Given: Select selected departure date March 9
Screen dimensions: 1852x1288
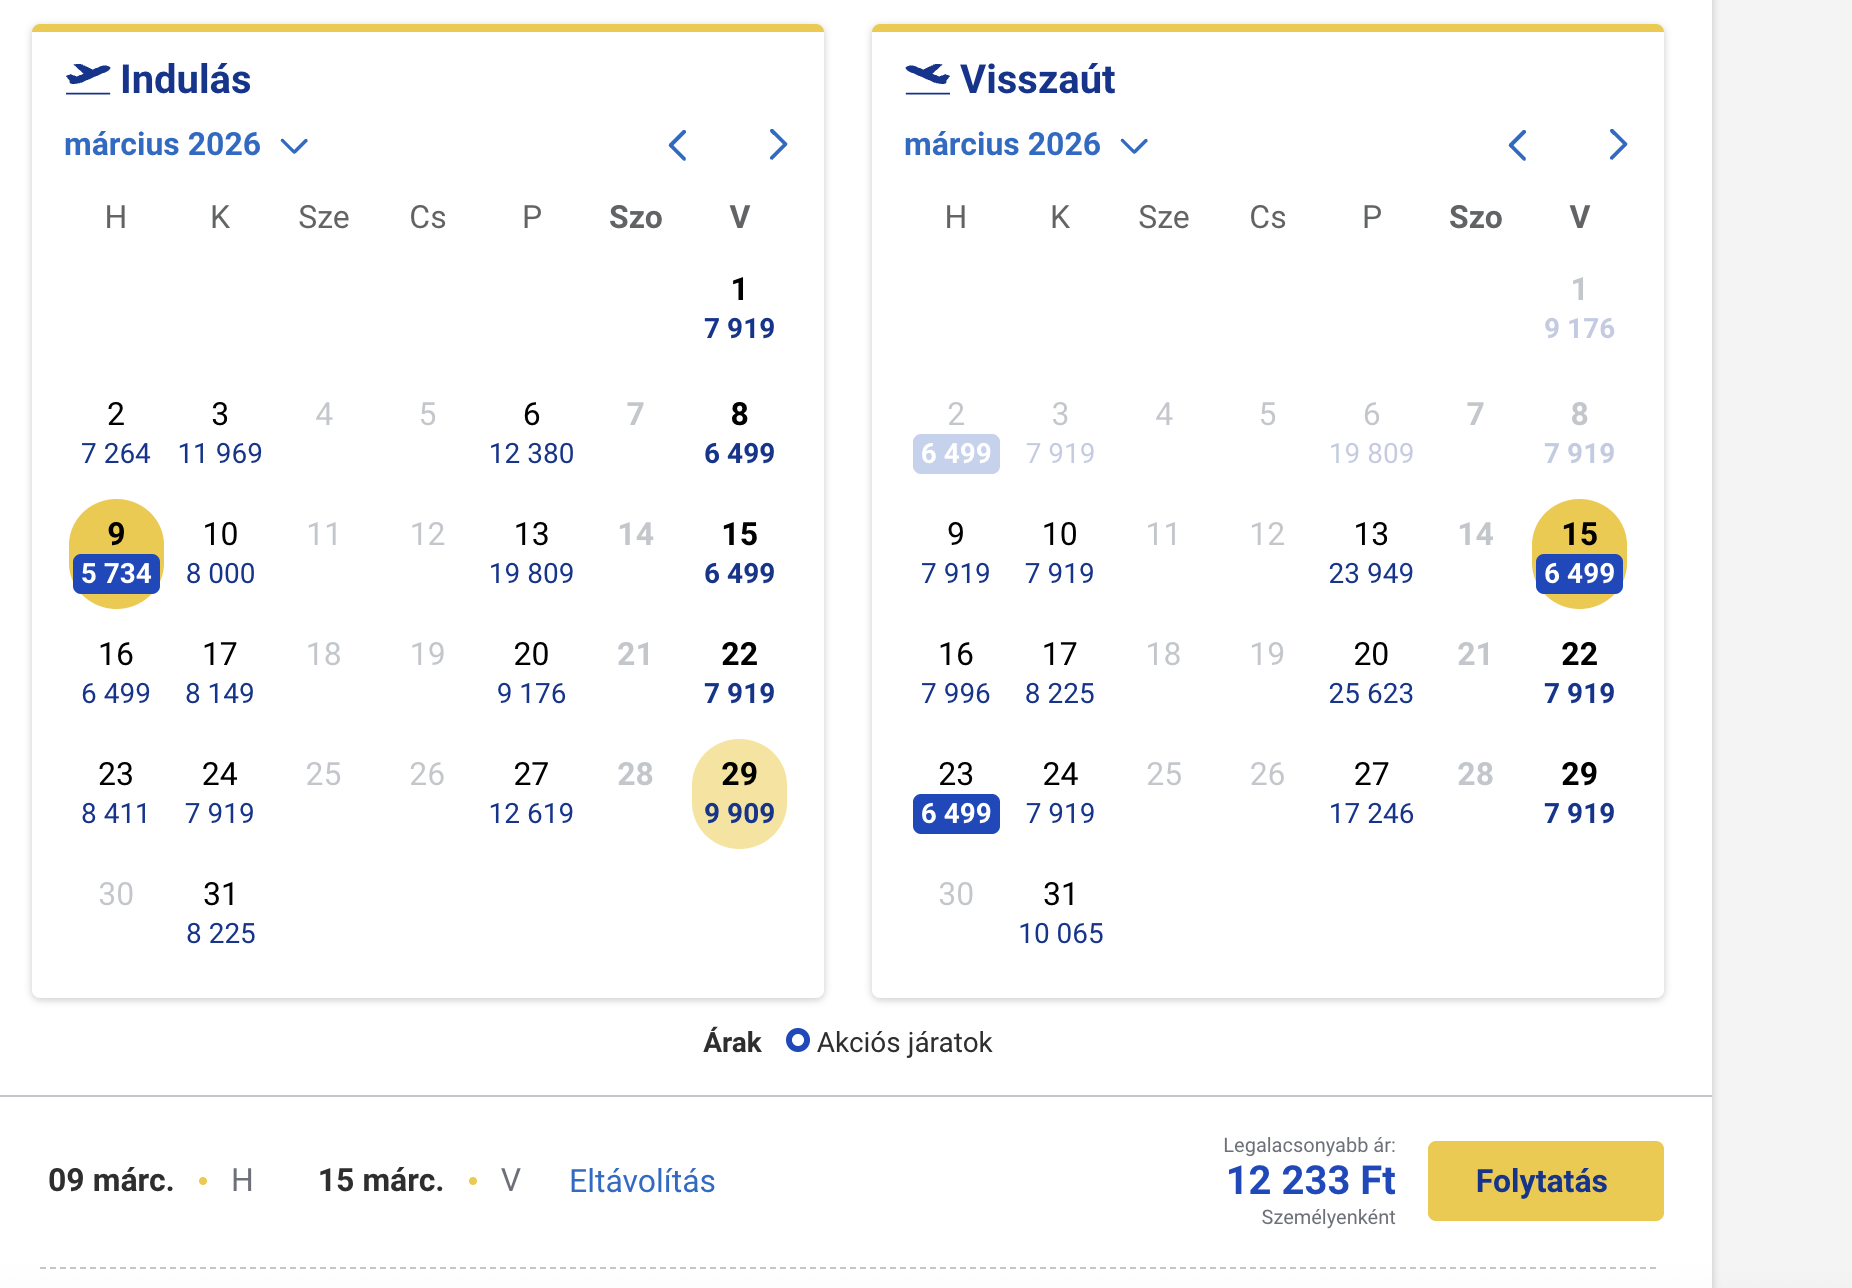Looking at the screenshot, I should [x=116, y=553].
